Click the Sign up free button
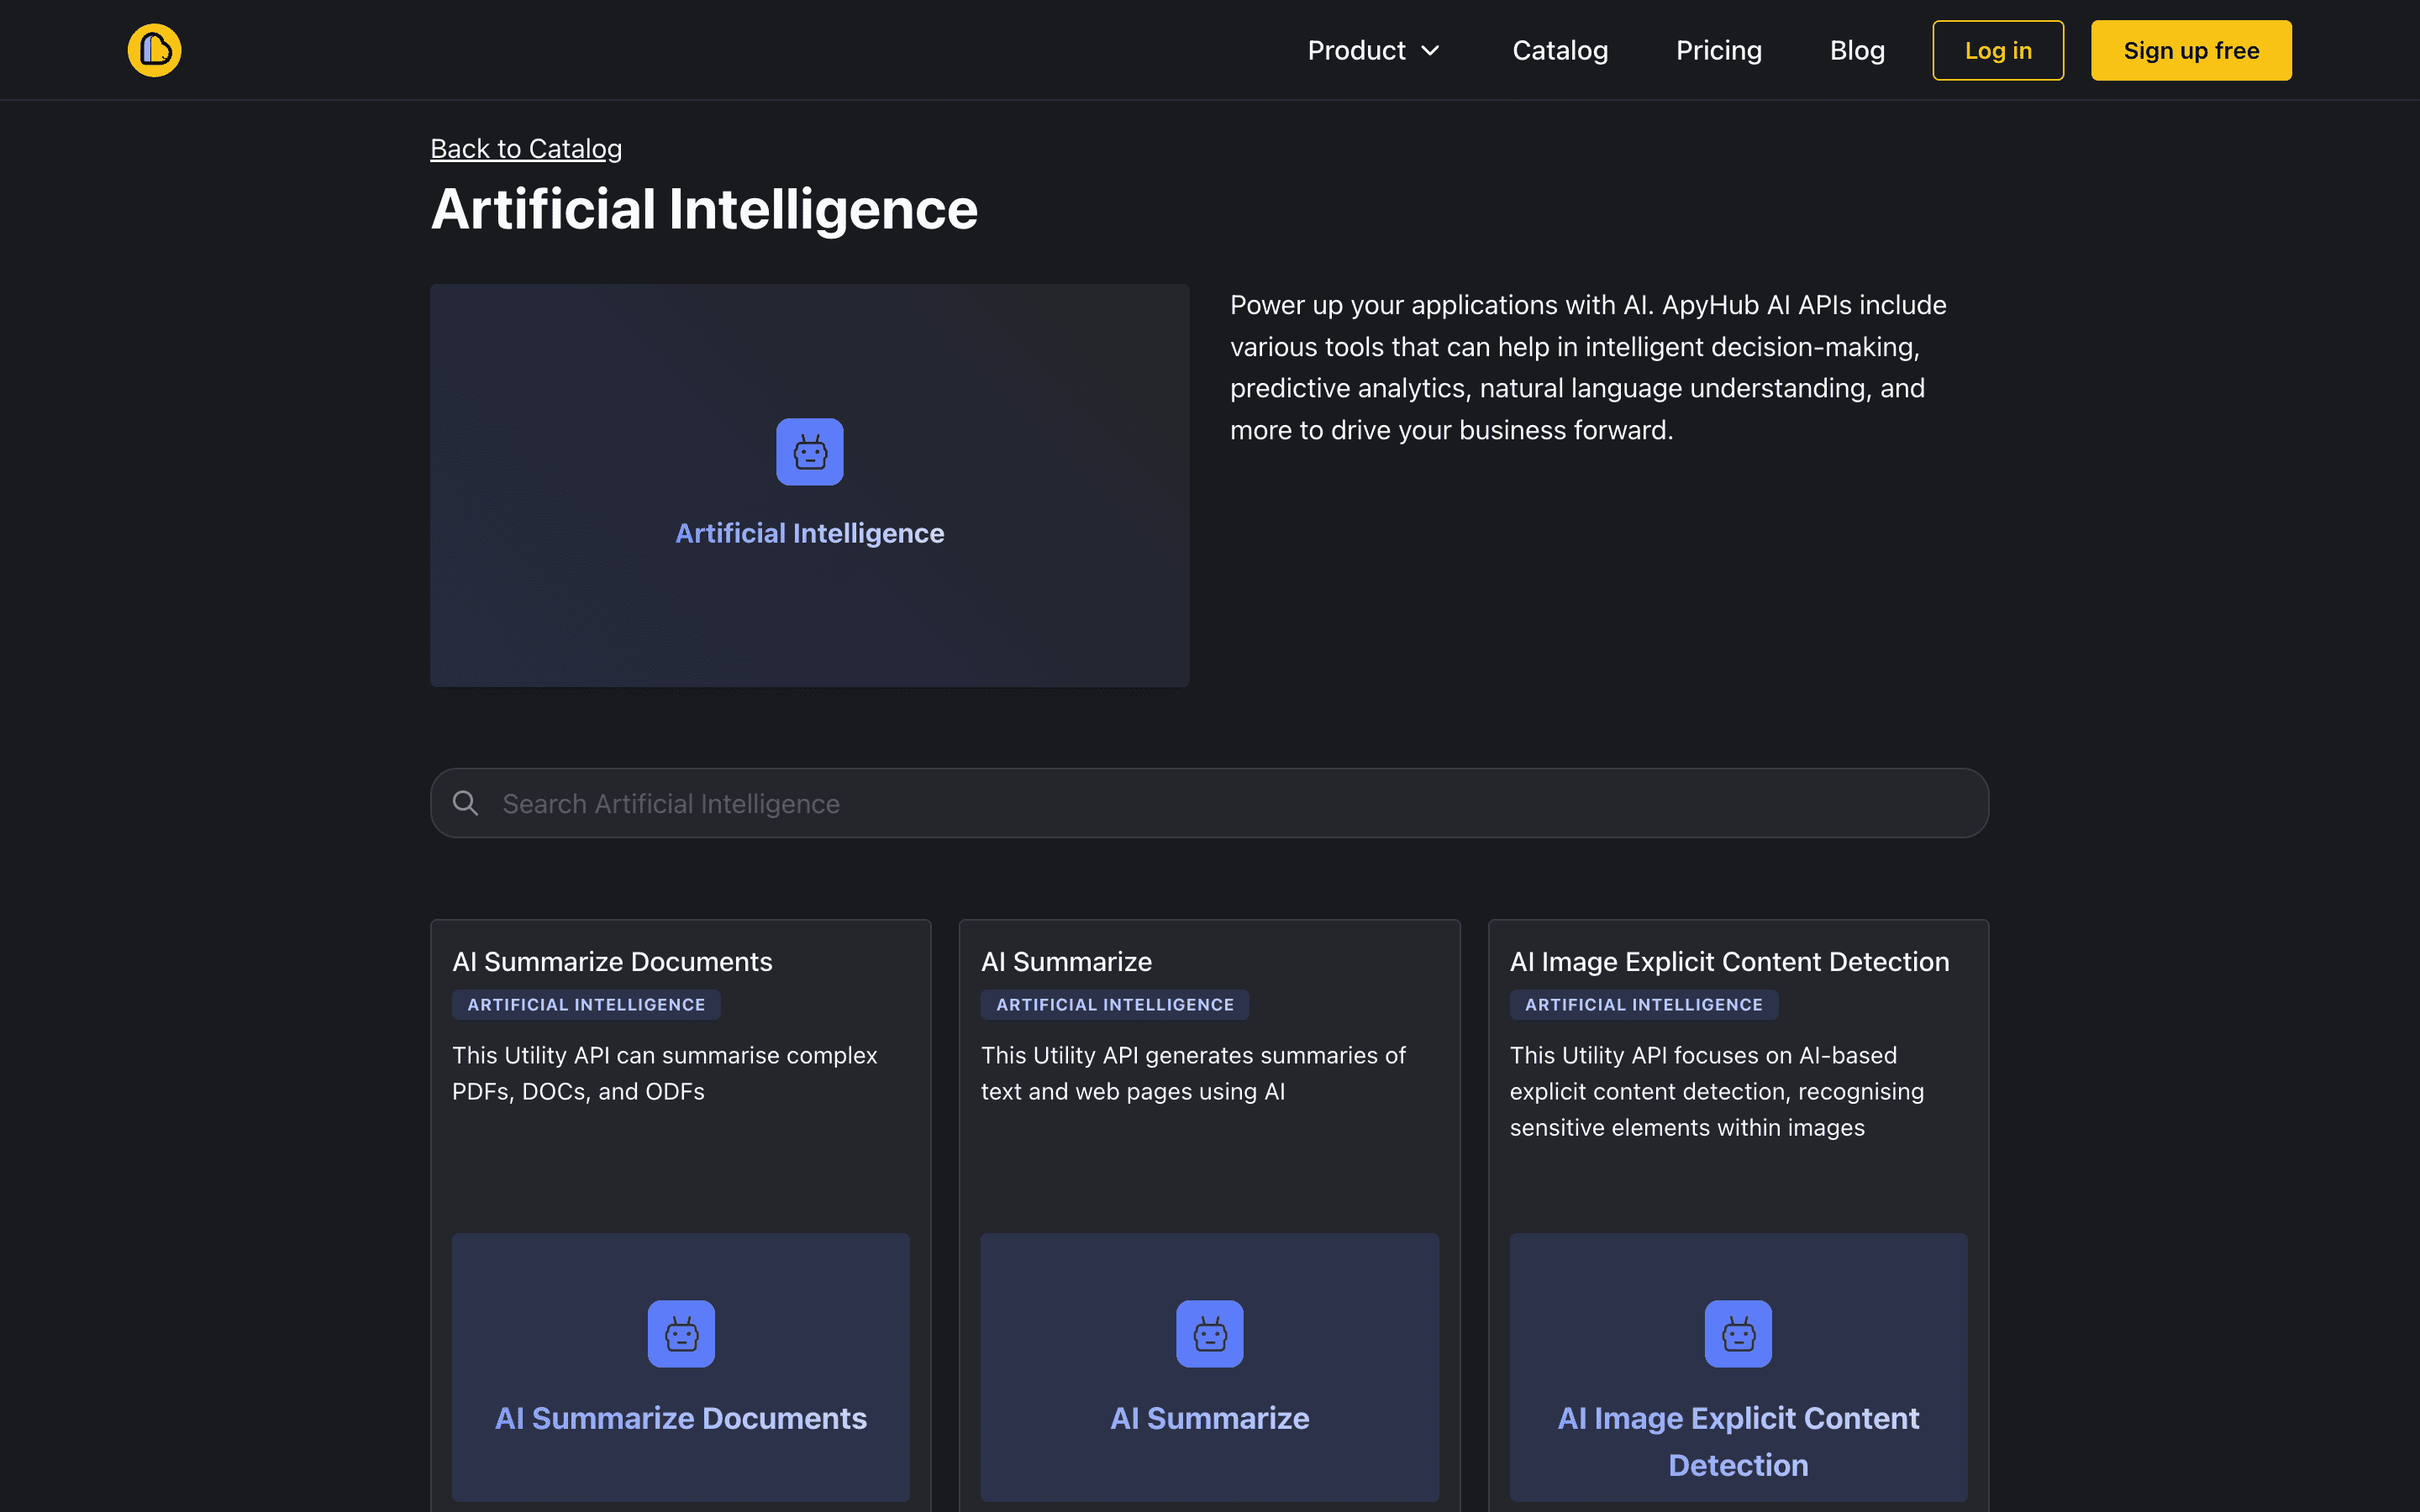This screenshot has width=2420, height=1512. click(x=2190, y=51)
